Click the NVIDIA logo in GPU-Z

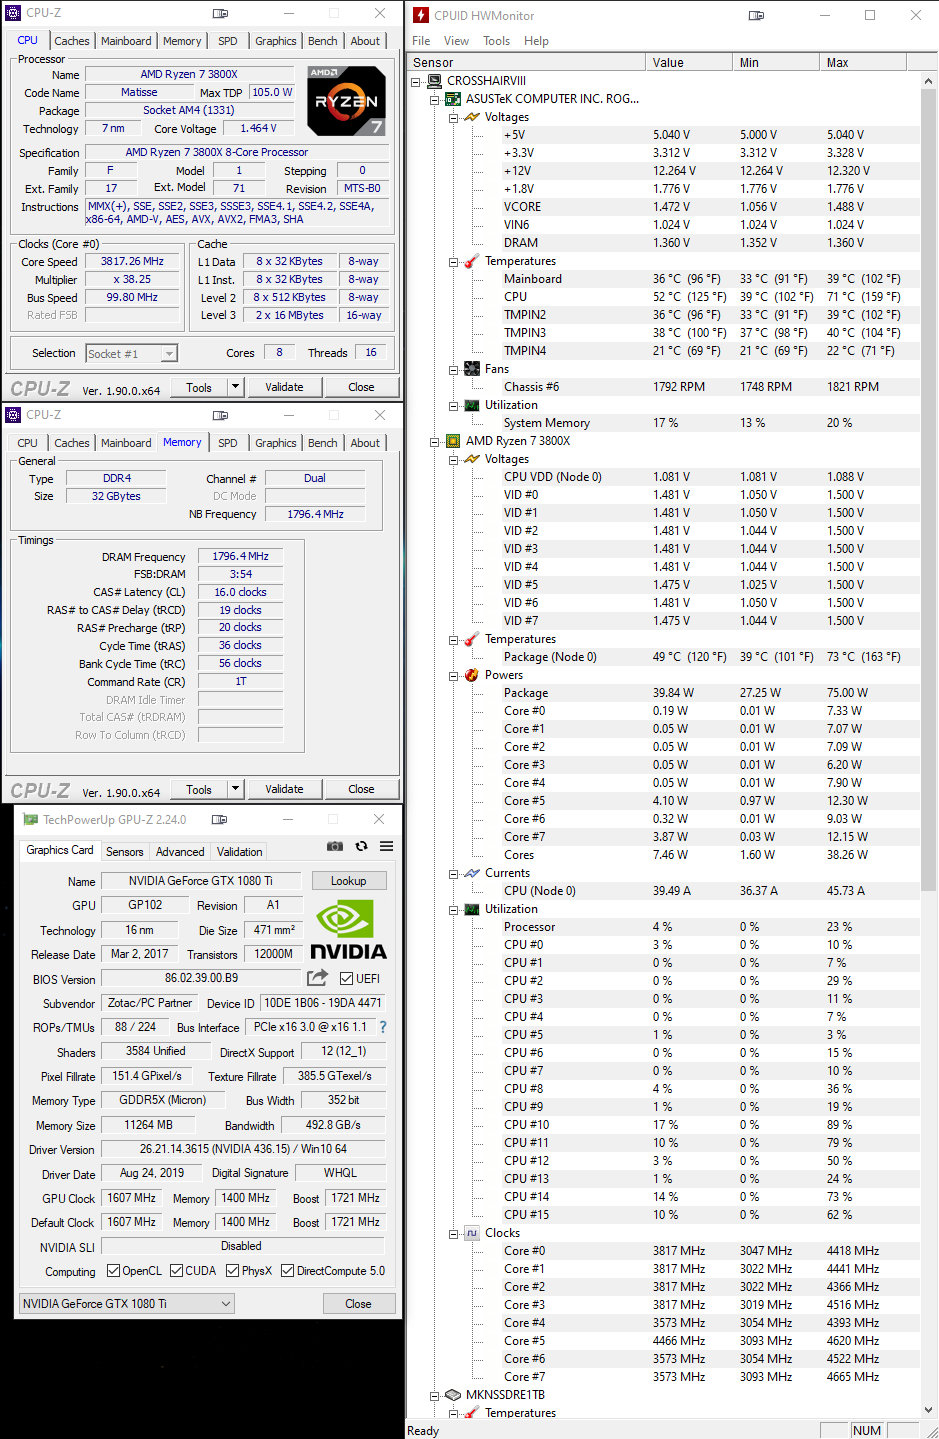348,930
